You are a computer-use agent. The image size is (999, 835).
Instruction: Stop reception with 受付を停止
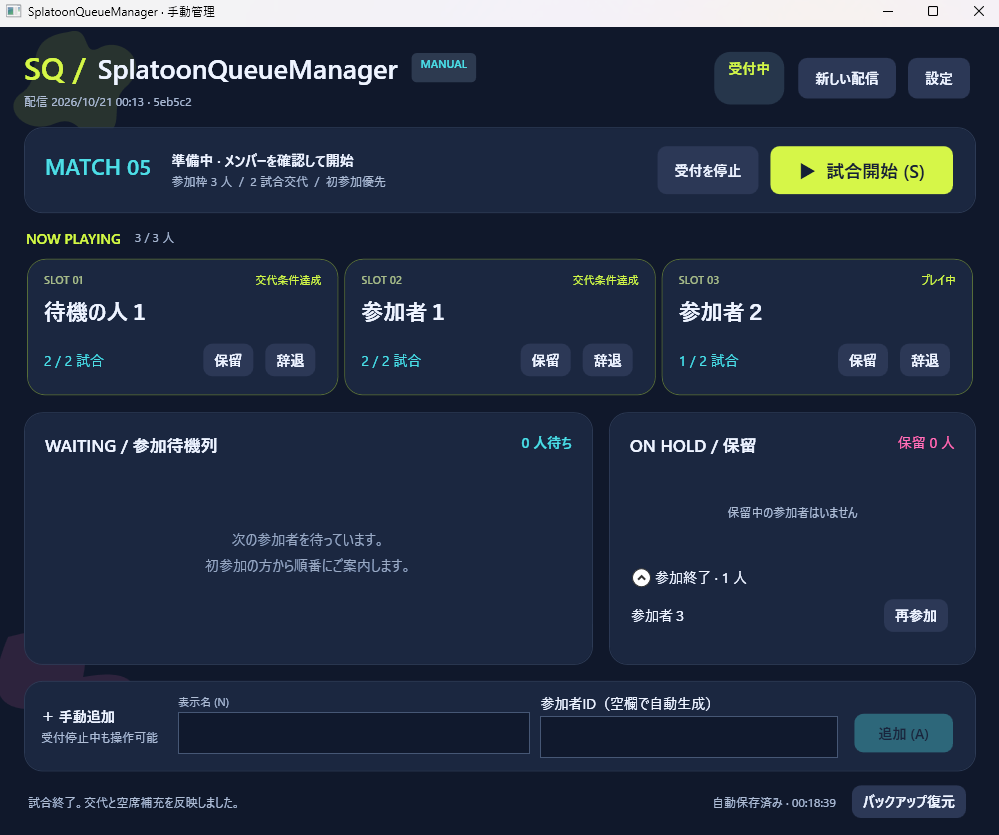coord(708,170)
